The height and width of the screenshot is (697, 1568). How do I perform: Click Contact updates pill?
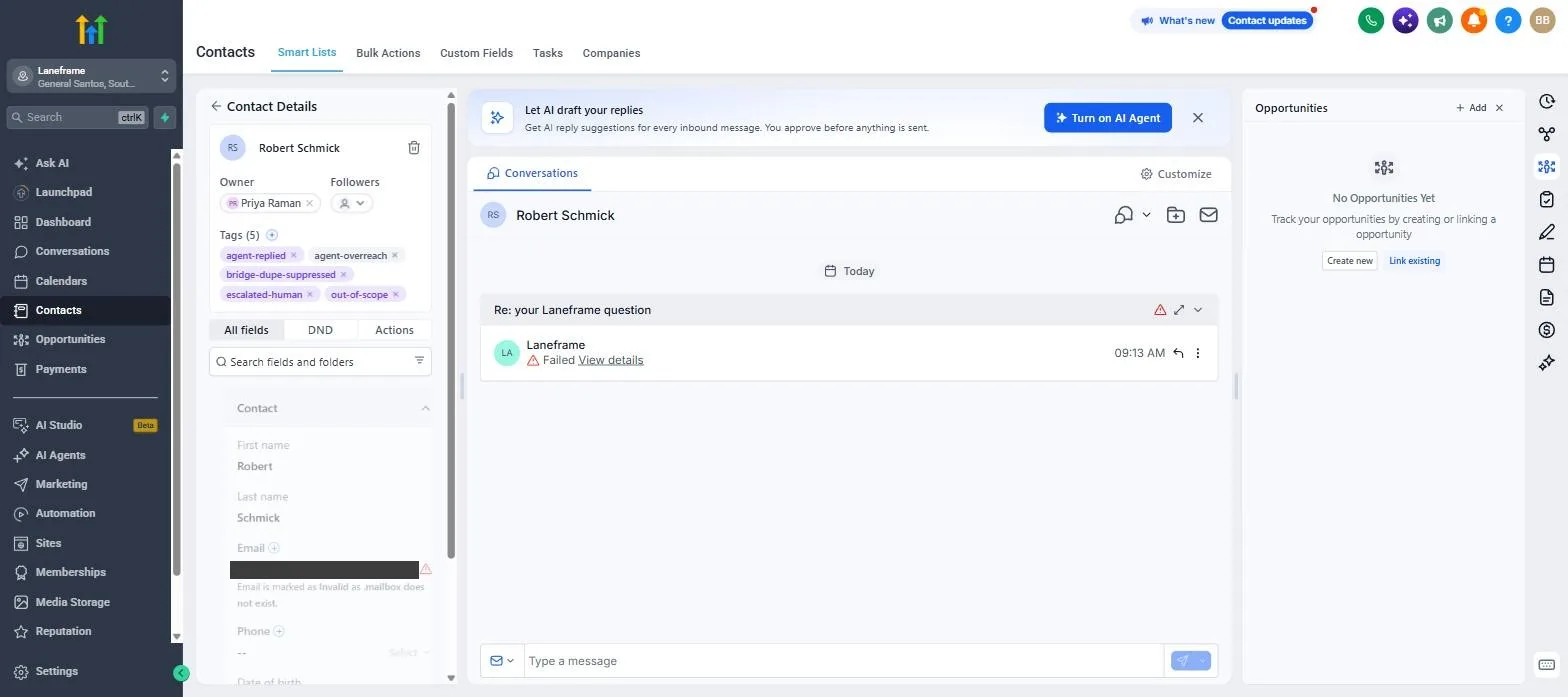pos(1267,20)
